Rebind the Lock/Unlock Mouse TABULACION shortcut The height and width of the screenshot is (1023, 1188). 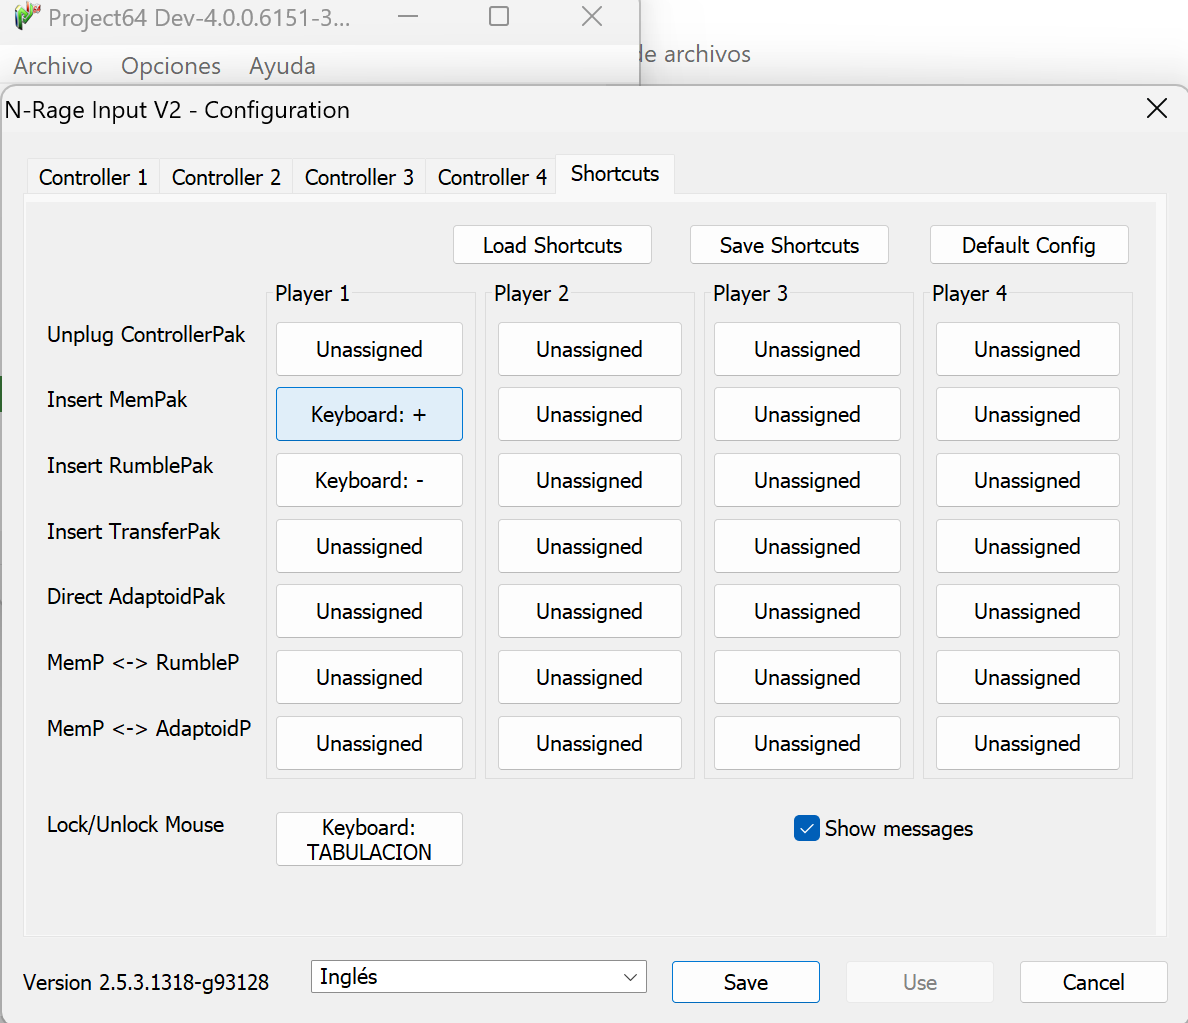(x=369, y=839)
